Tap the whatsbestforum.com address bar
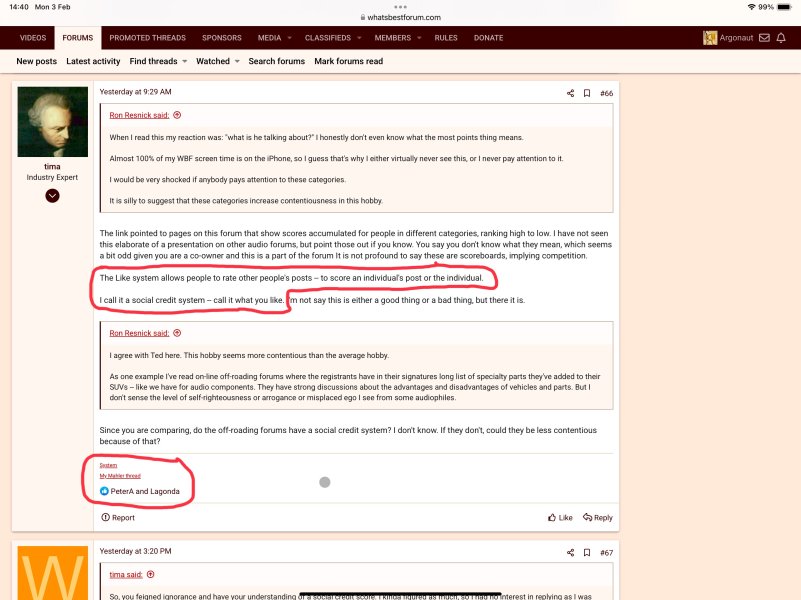Viewport: 801px width, 600px height. click(400, 17)
